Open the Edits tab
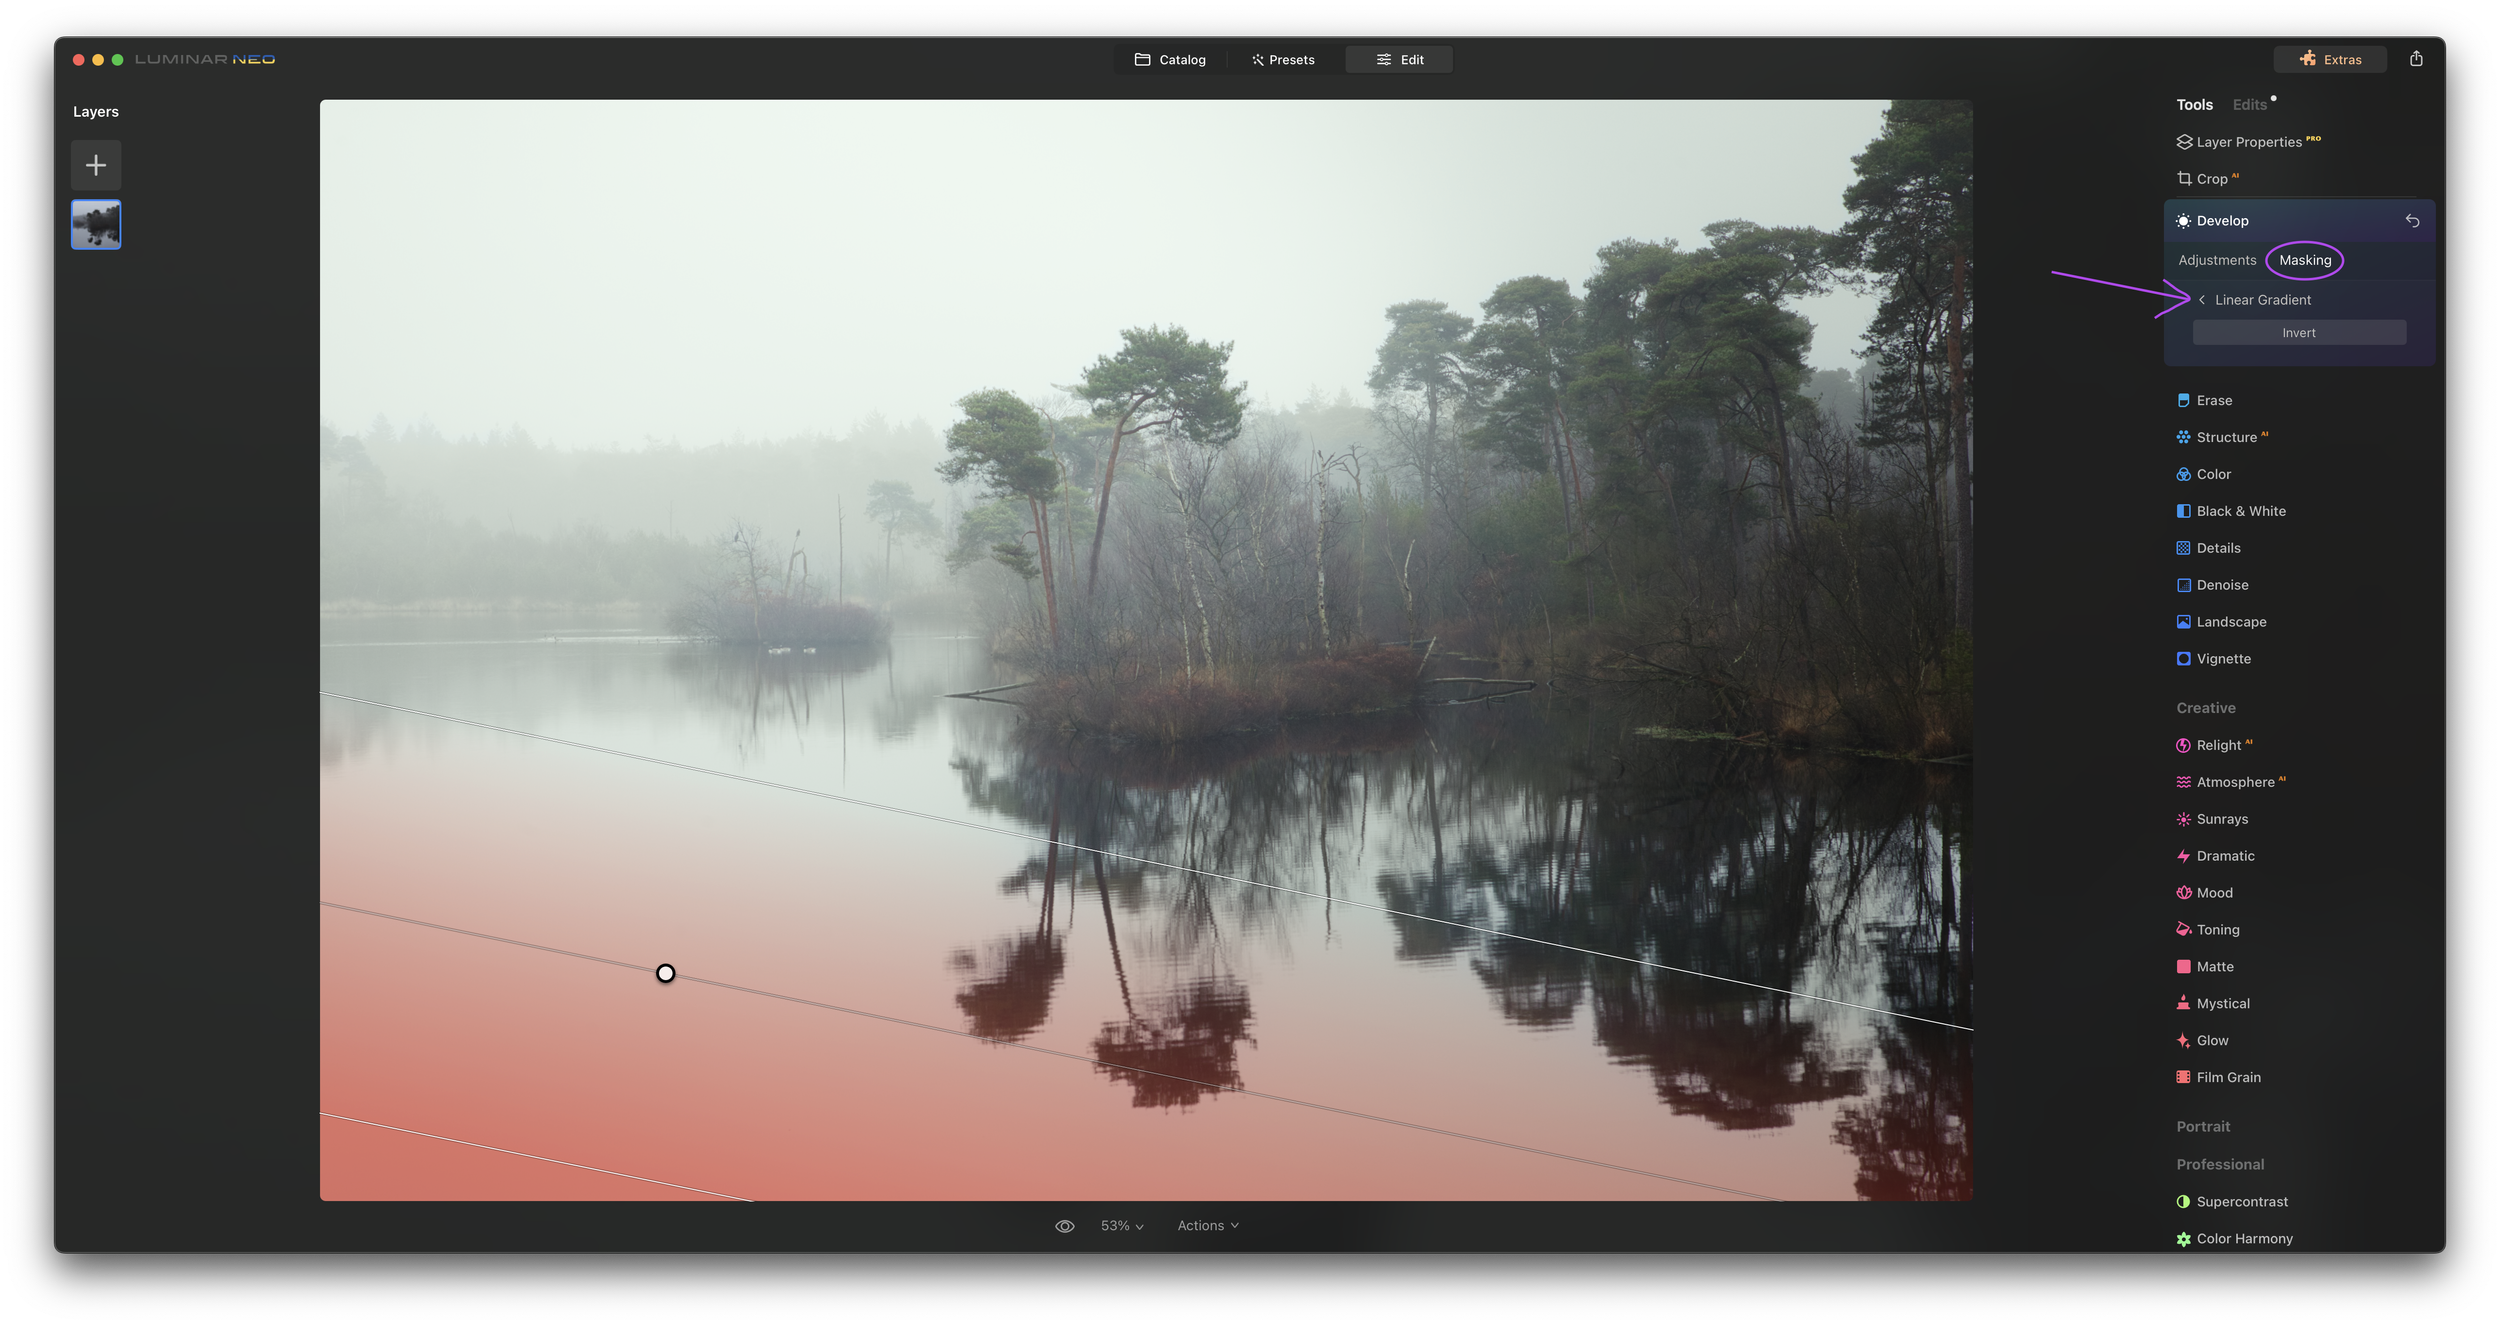The height and width of the screenshot is (1325, 2500). [2249, 105]
